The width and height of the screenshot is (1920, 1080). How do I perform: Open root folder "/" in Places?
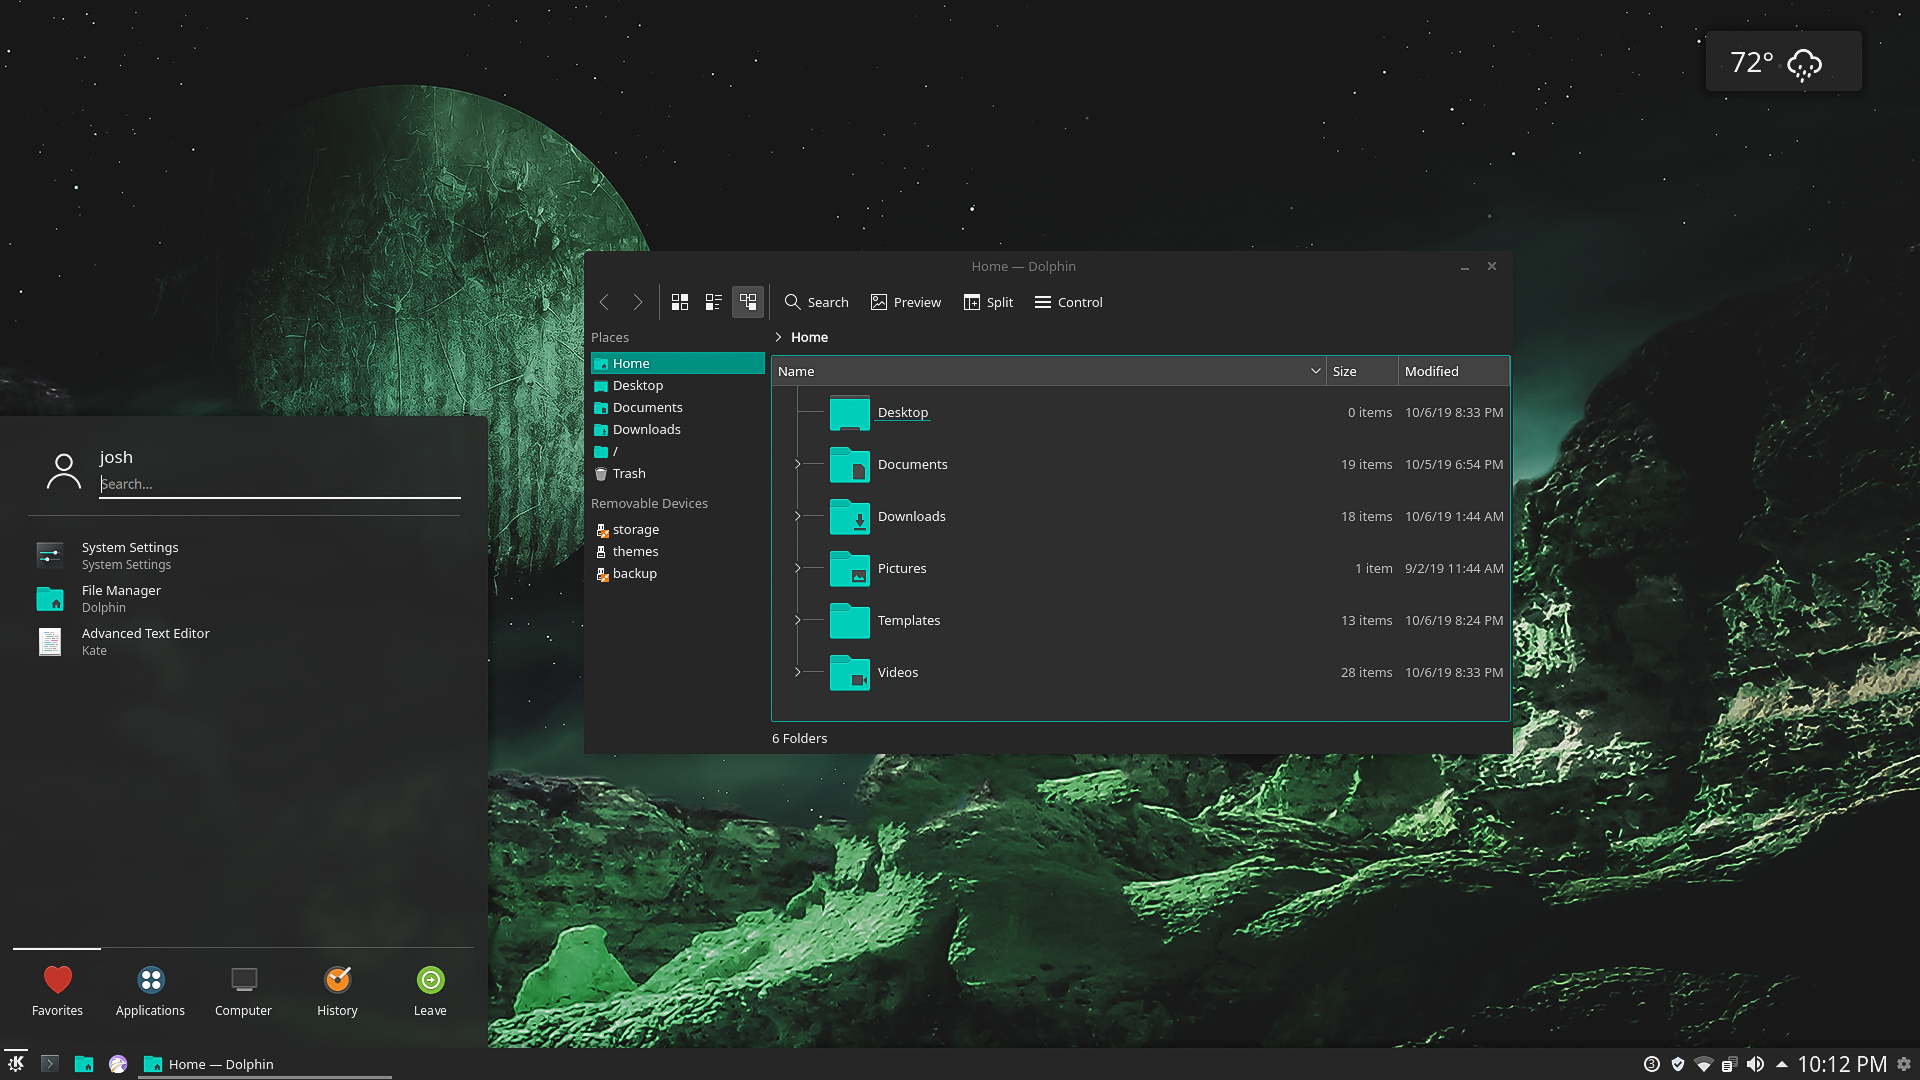pos(678,451)
